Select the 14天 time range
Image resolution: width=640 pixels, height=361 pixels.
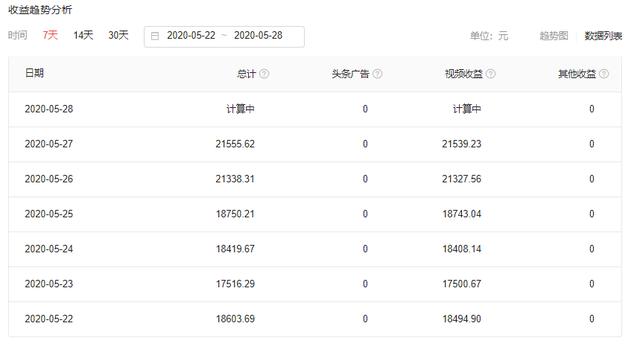[83, 35]
